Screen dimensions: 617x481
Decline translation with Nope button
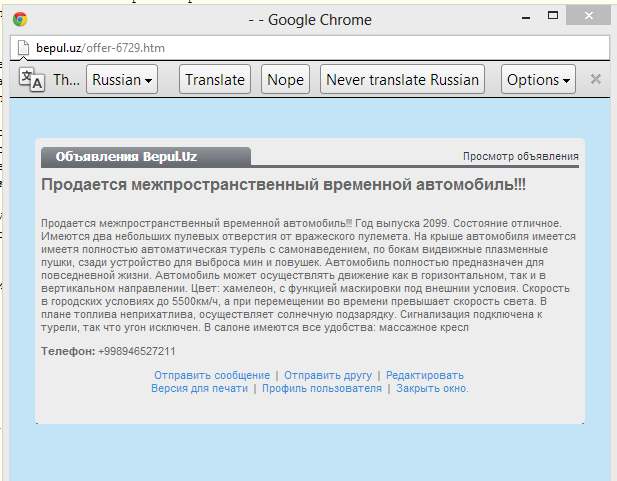285,80
